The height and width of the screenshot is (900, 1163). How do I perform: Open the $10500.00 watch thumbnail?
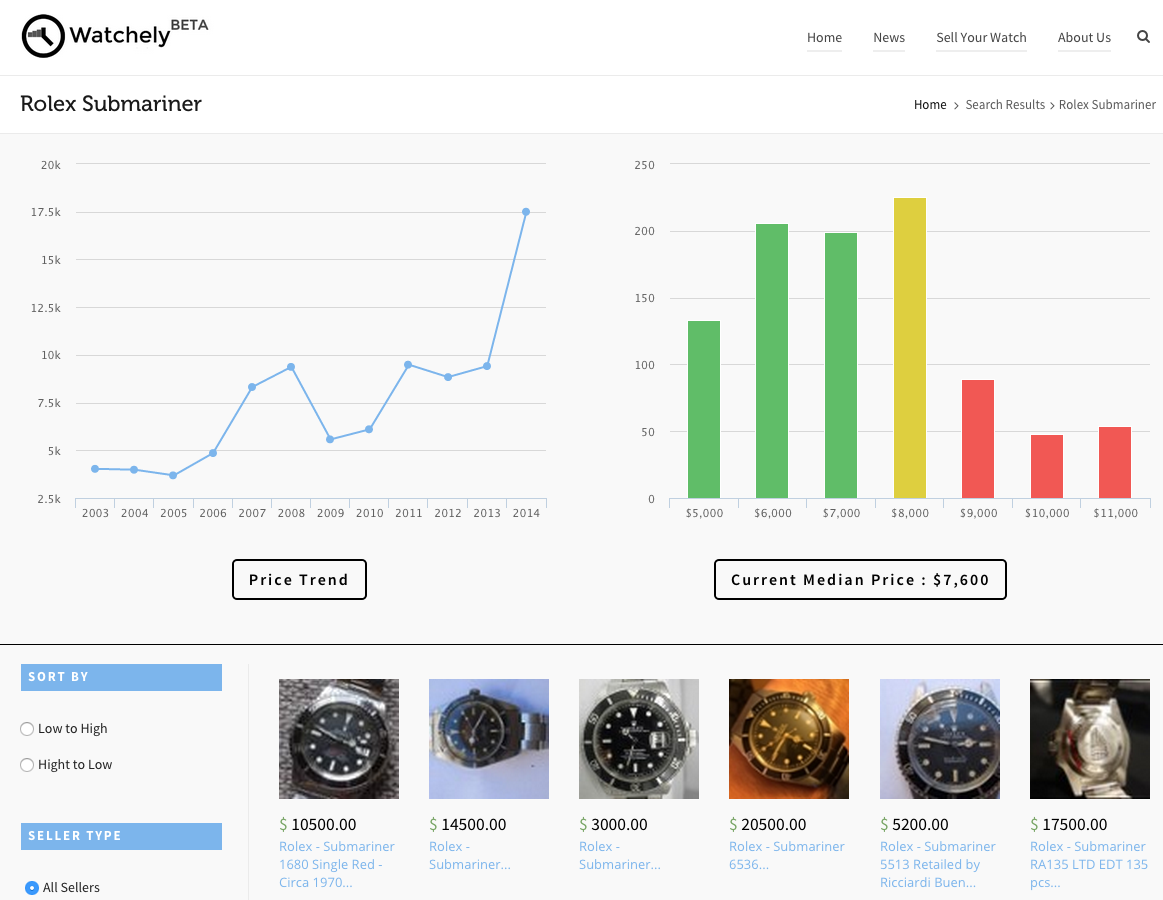(x=339, y=739)
